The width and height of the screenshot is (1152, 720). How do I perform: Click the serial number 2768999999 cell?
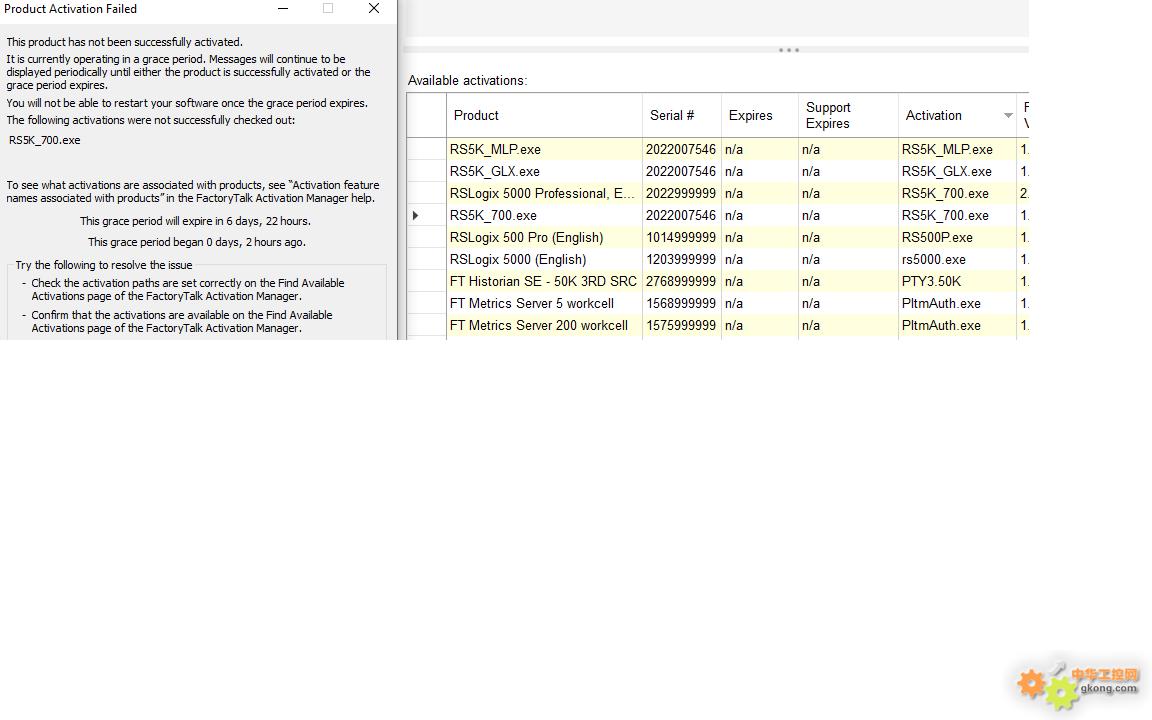pos(680,281)
